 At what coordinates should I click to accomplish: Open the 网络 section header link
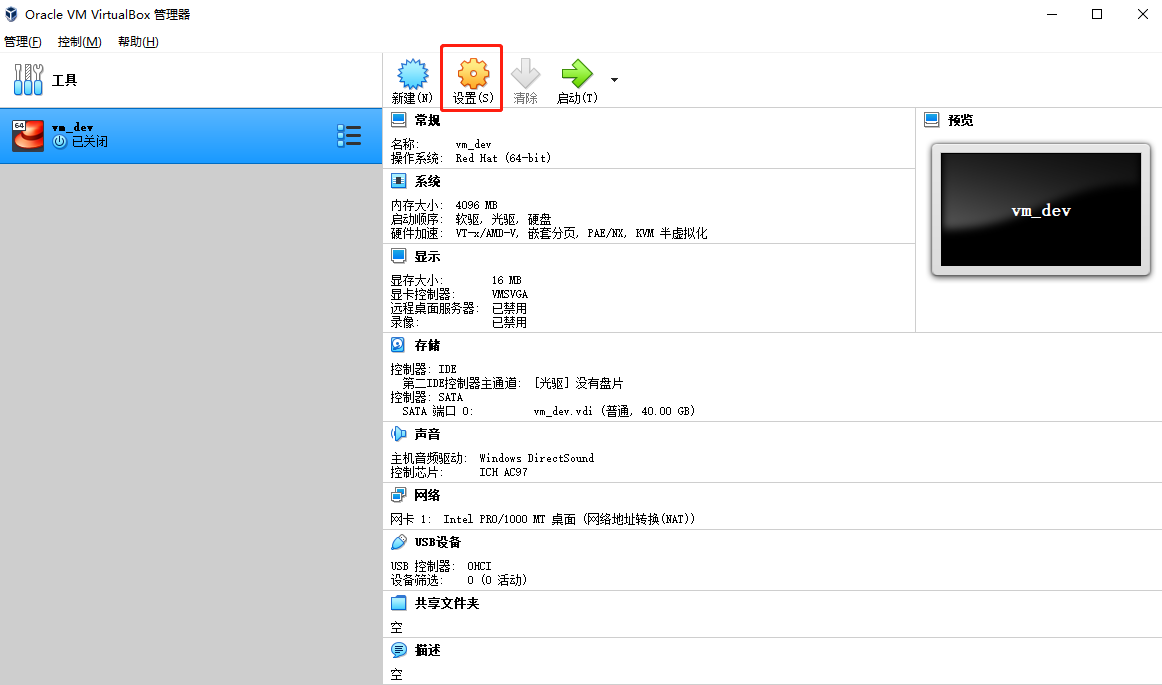428,495
